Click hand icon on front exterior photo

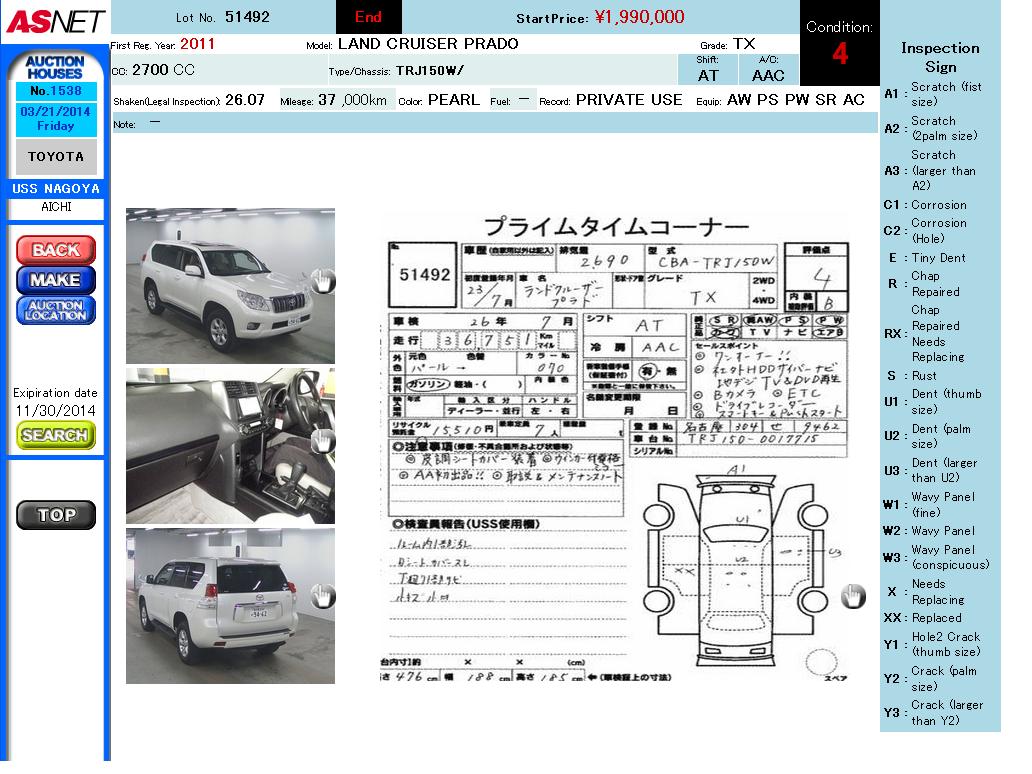322,282
